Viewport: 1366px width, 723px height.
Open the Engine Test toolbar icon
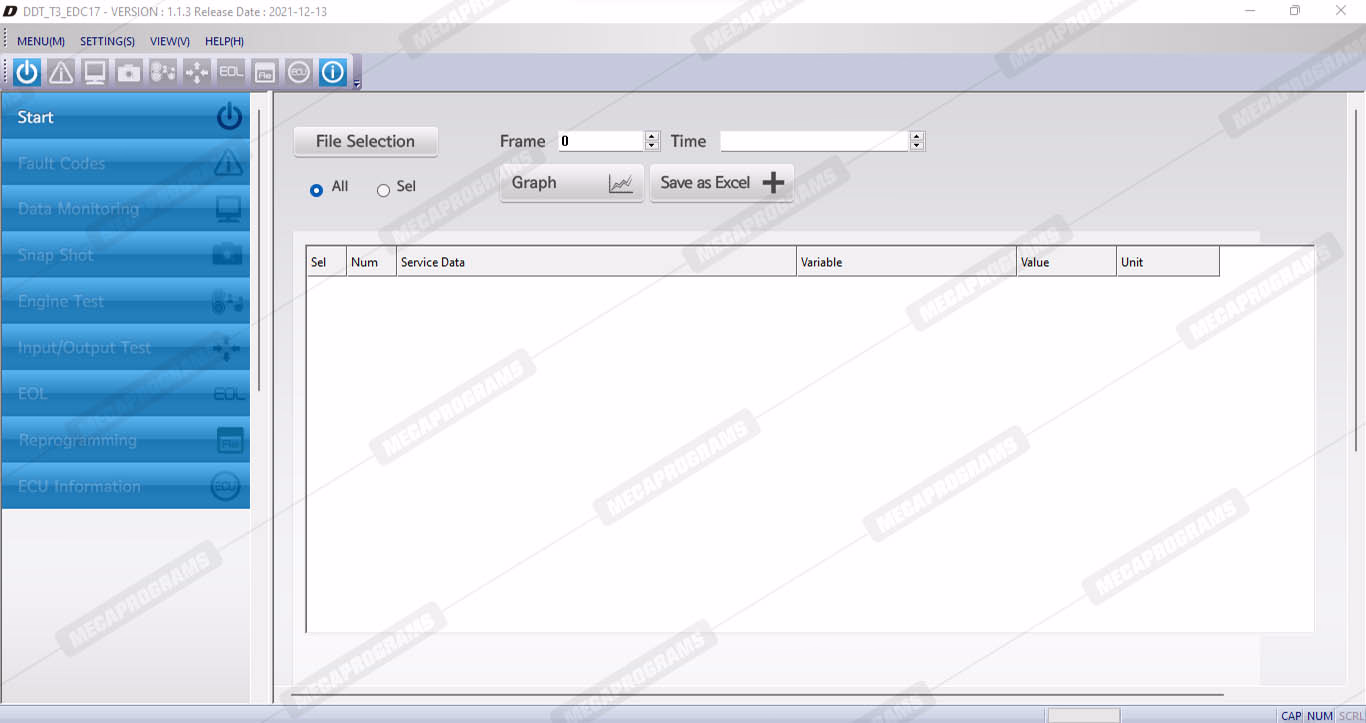(163, 72)
